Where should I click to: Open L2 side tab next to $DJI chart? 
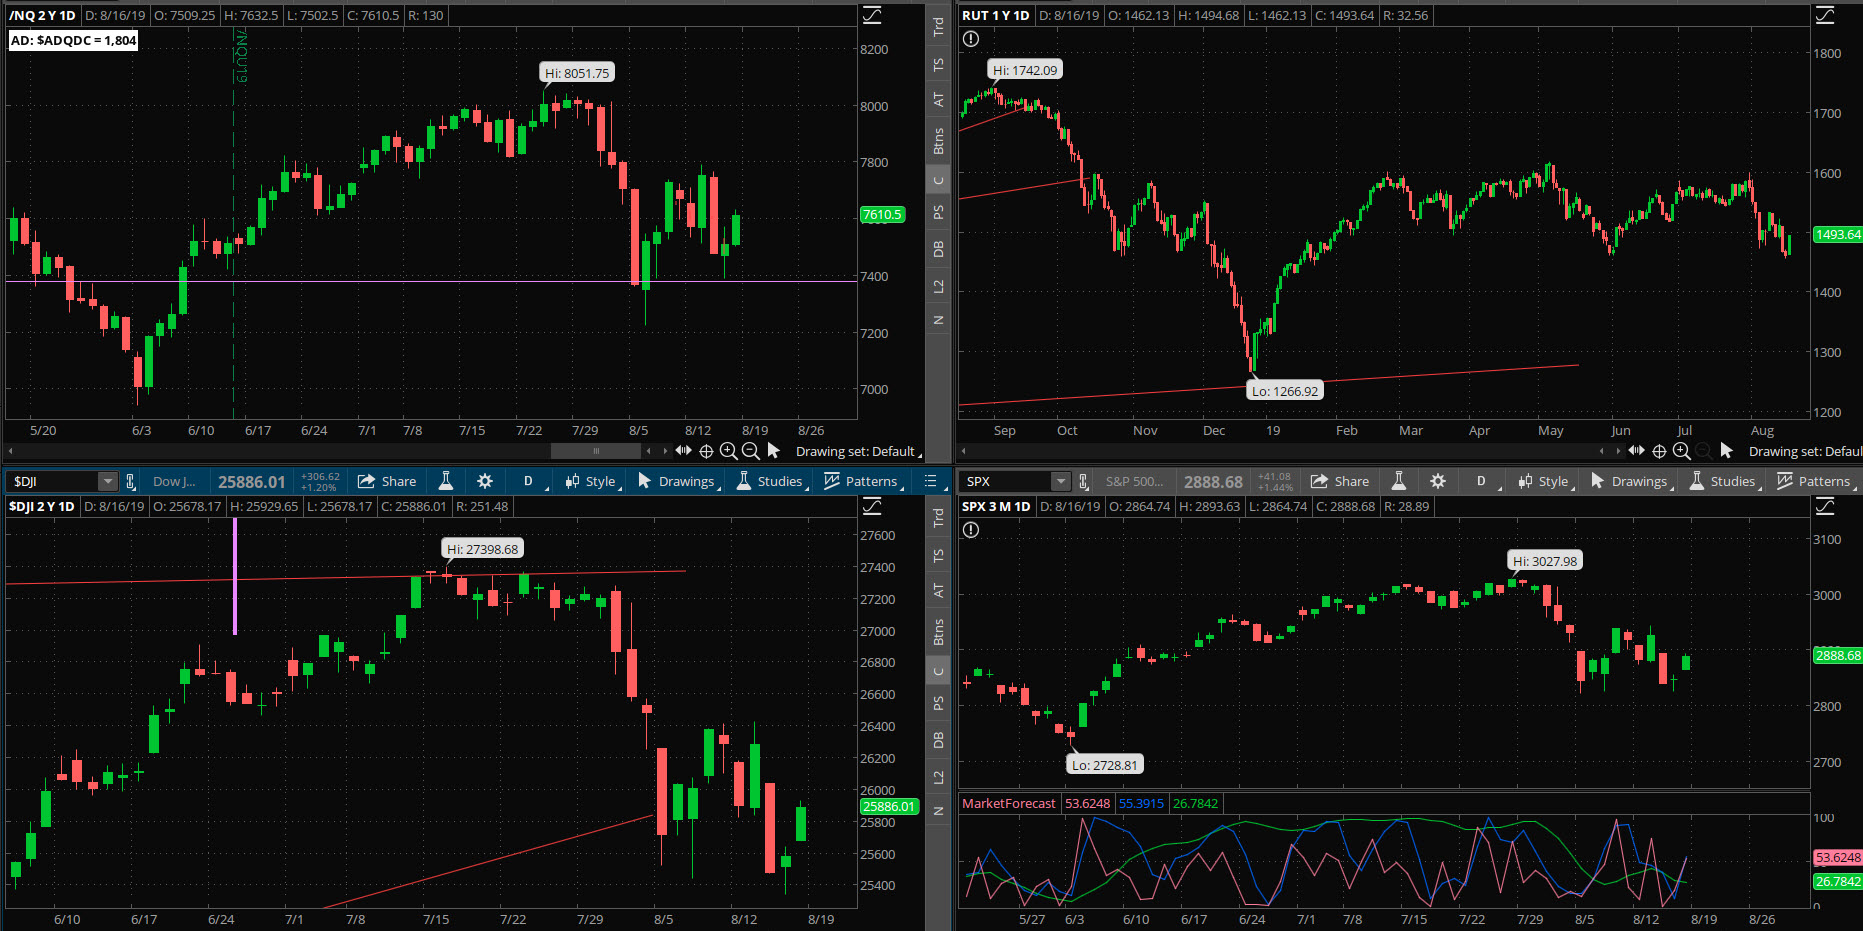pyautogui.click(x=938, y=776)
